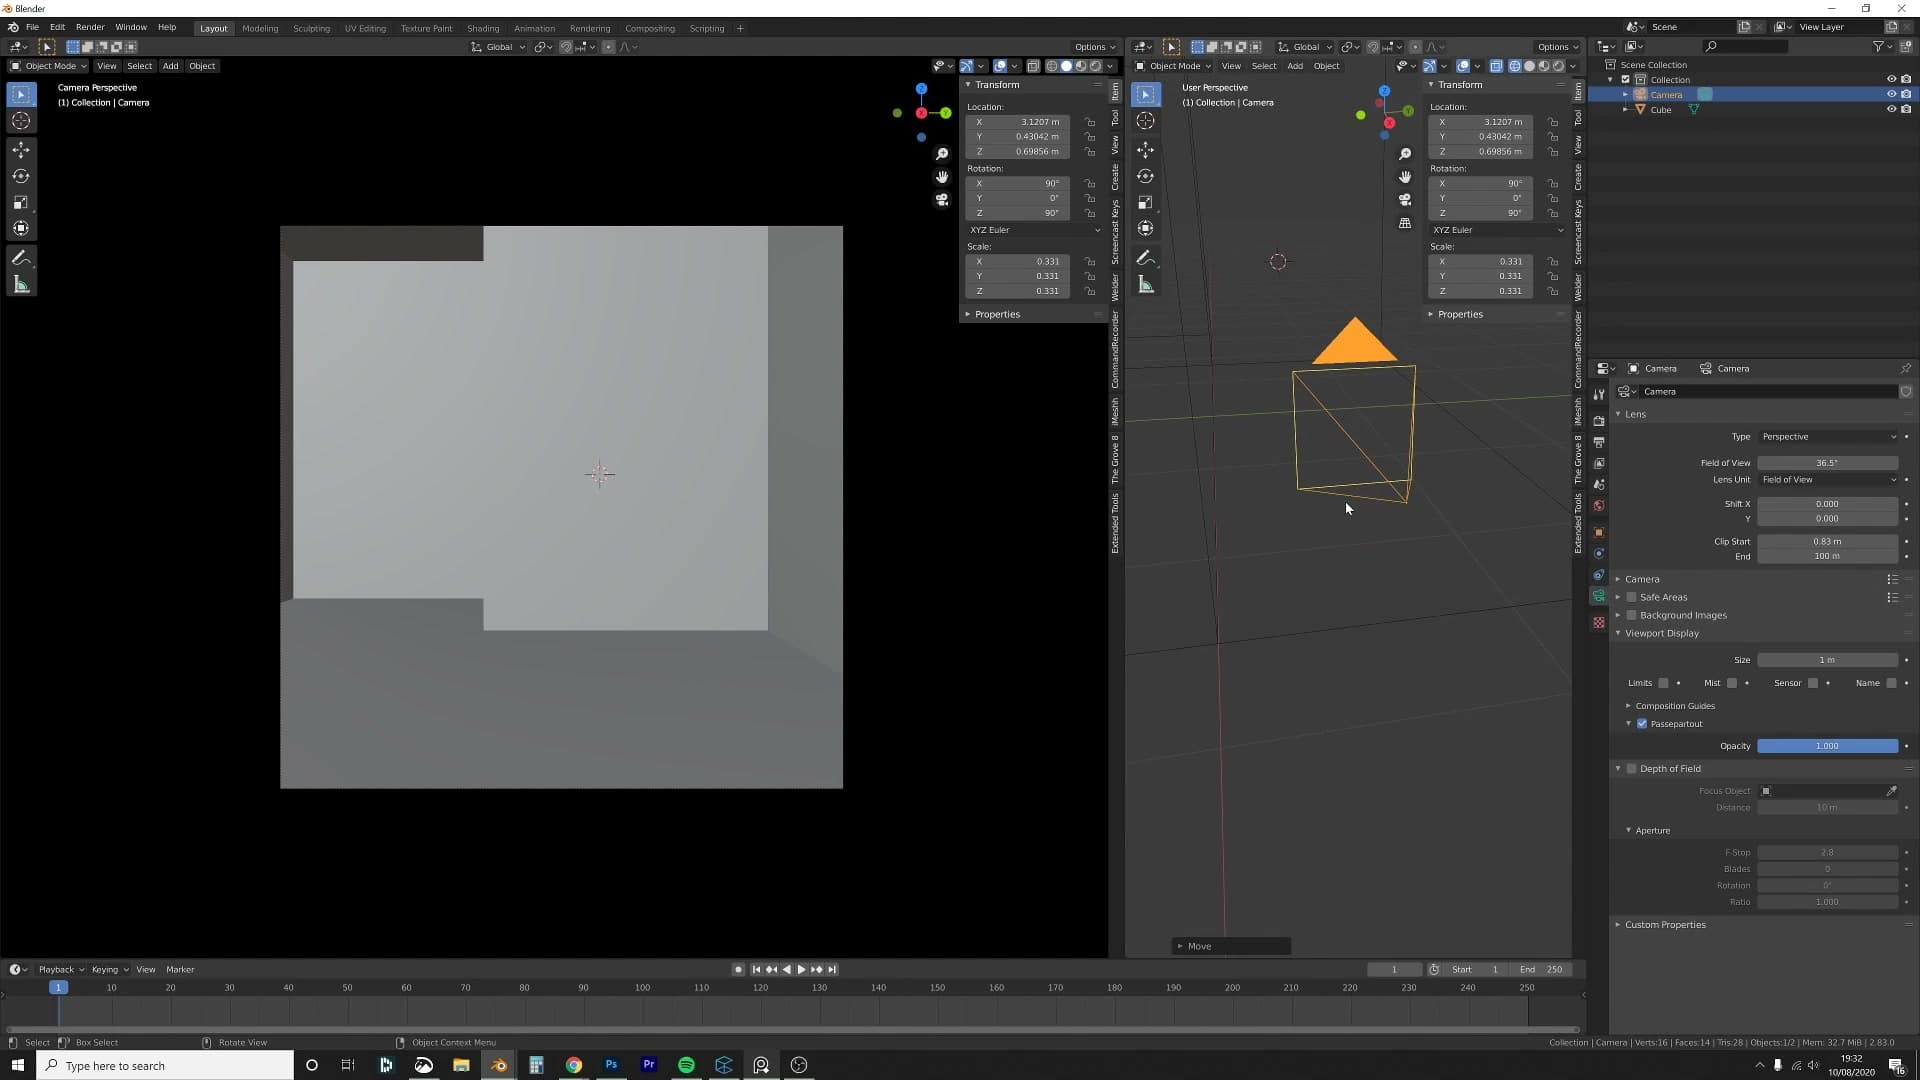Open Lens Unit Field of View dropdown
The image size is (1920, 1080).
(1828, 480)
